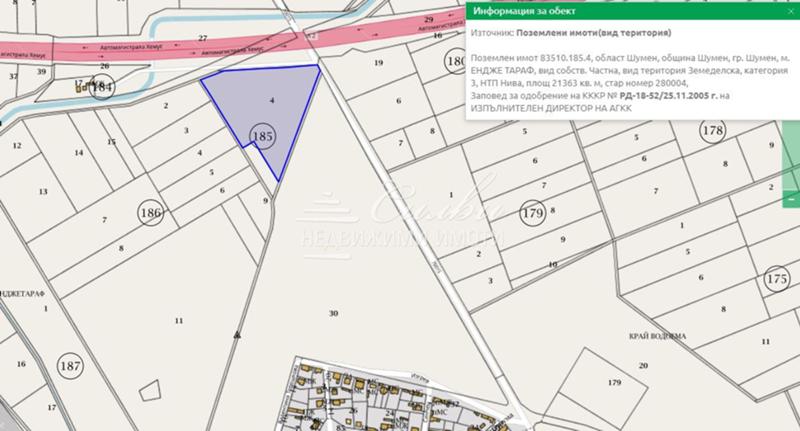Select parcel 11 beside the triangle marker
Image resolution: width=800 pixels, height=431 pixels.
179,320
